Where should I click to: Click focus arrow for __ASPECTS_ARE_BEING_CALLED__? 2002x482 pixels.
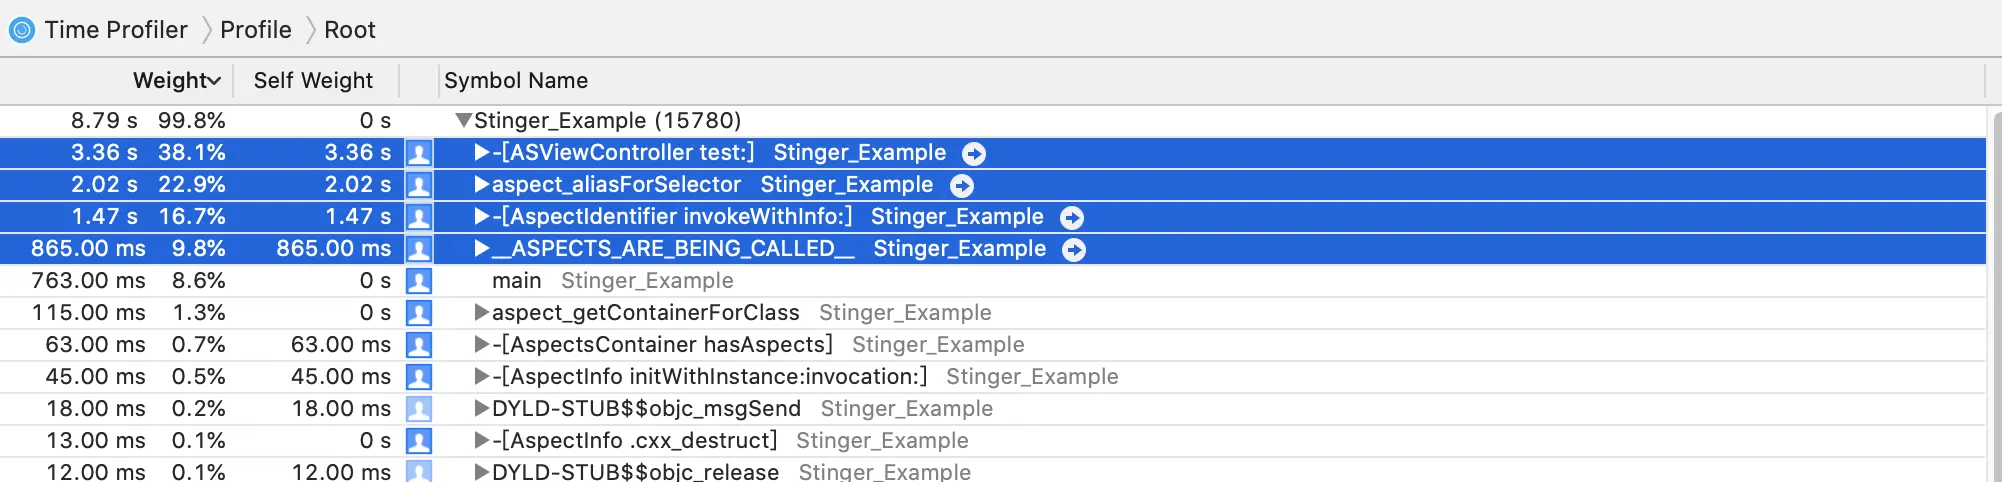1074,249
